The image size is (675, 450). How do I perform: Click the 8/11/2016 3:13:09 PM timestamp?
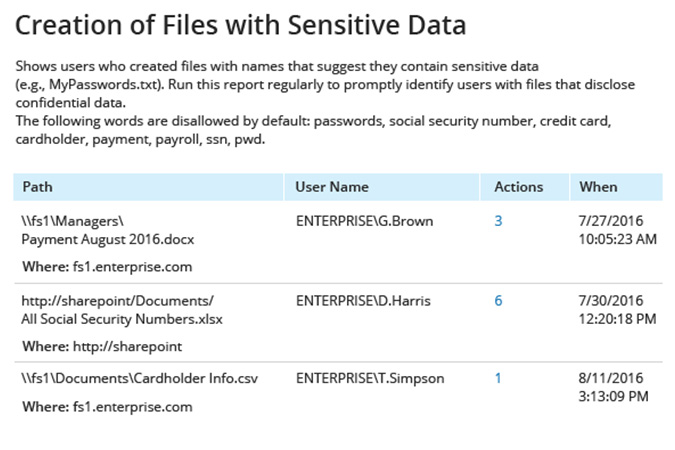(613, 387)
